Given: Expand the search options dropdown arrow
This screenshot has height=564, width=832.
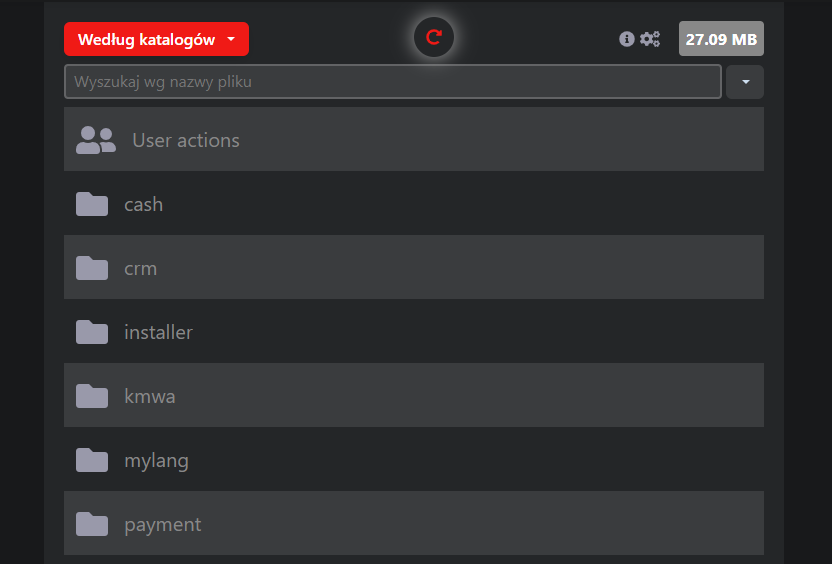Looking at the screenshot, I should click(x=745, y=82).
